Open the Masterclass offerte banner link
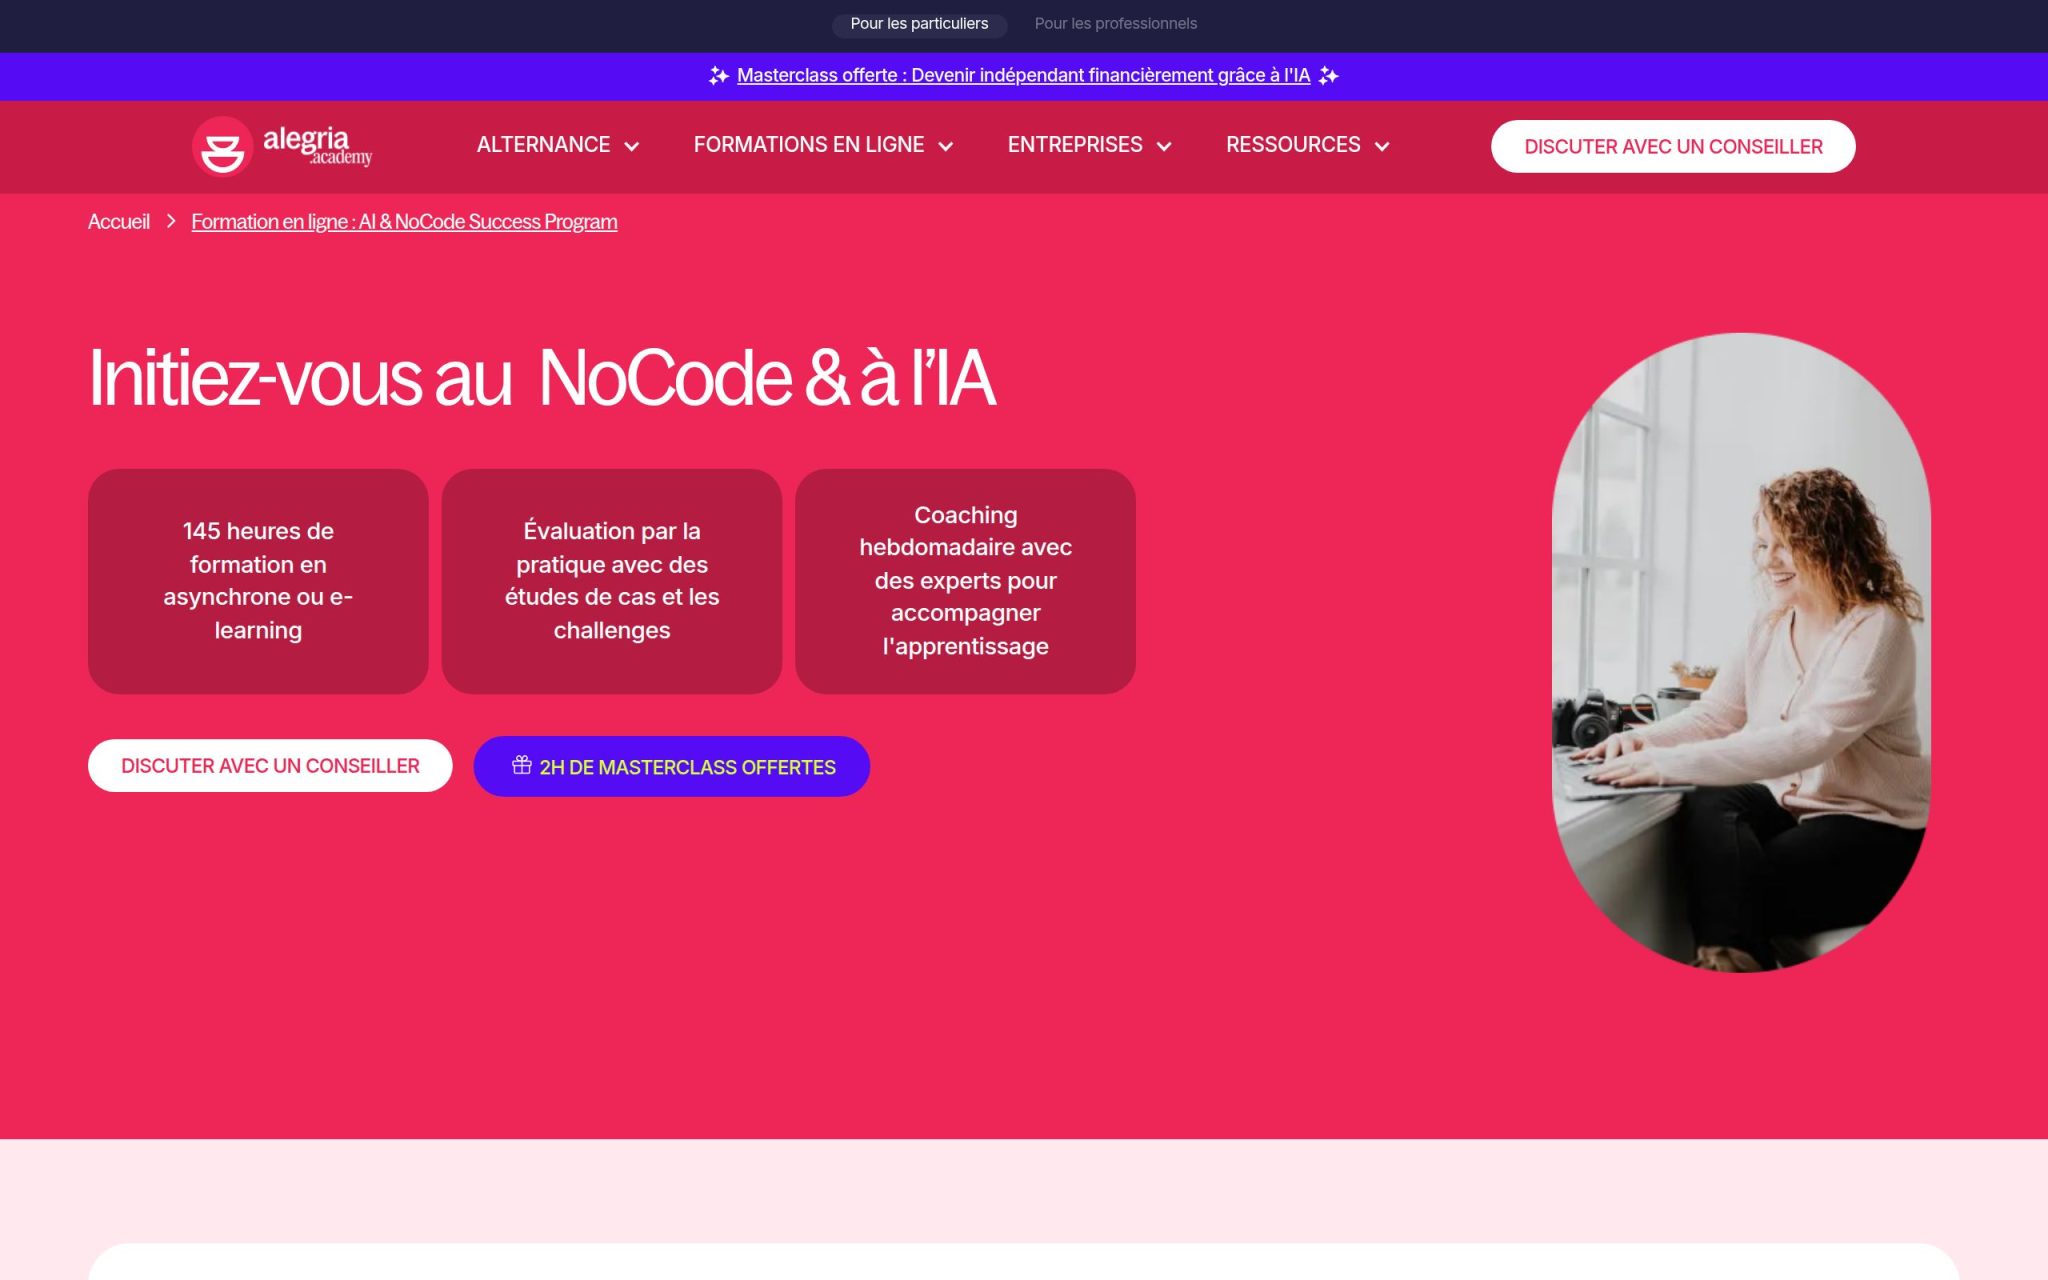The width and height of the screenshot is (2048, 1280). [1023, 76]
